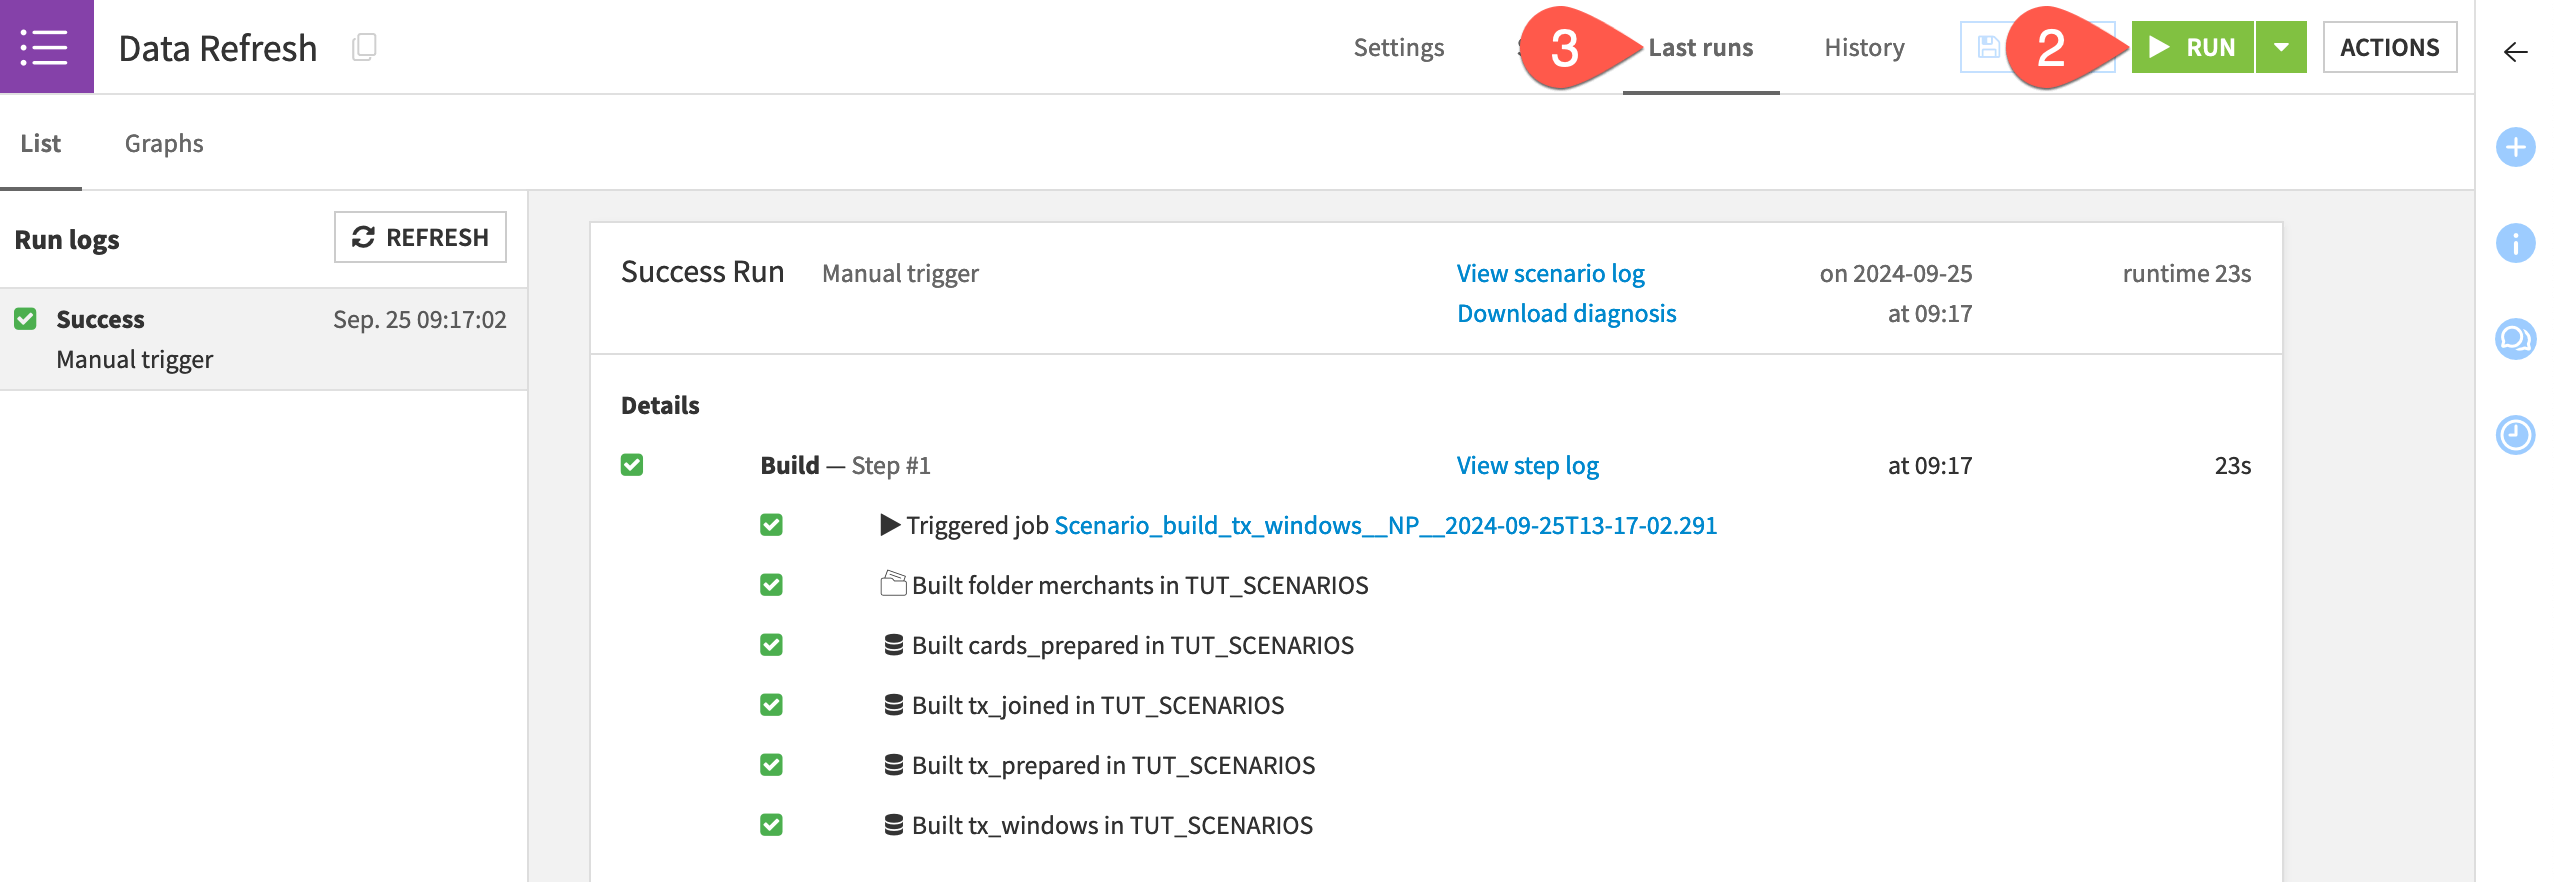Click the REFRESH button in Run logs
Viewport: 2554px width, 882px height.
[x=420, y=237]
